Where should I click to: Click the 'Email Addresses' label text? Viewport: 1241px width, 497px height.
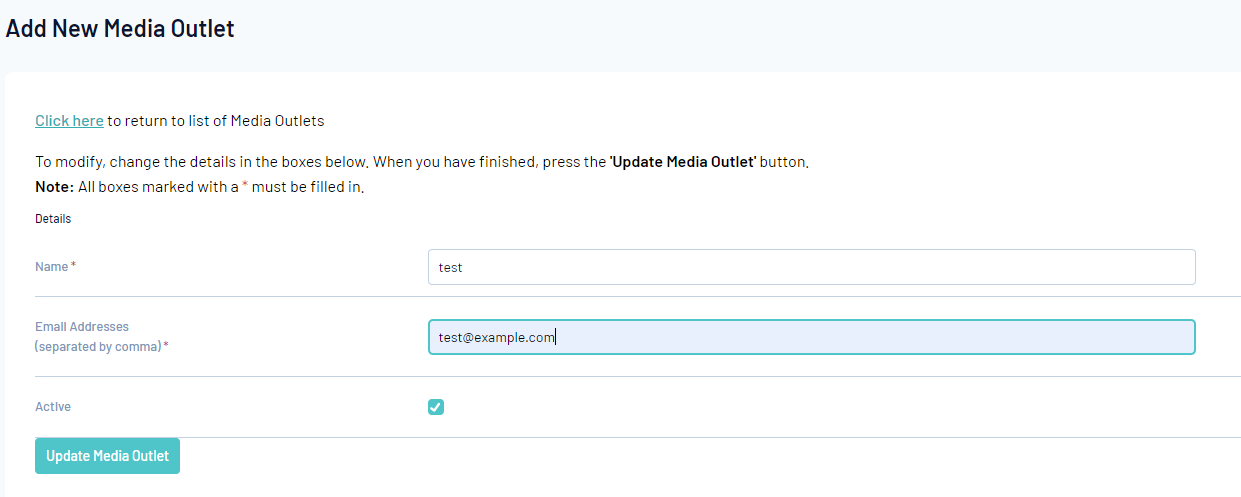82,327
